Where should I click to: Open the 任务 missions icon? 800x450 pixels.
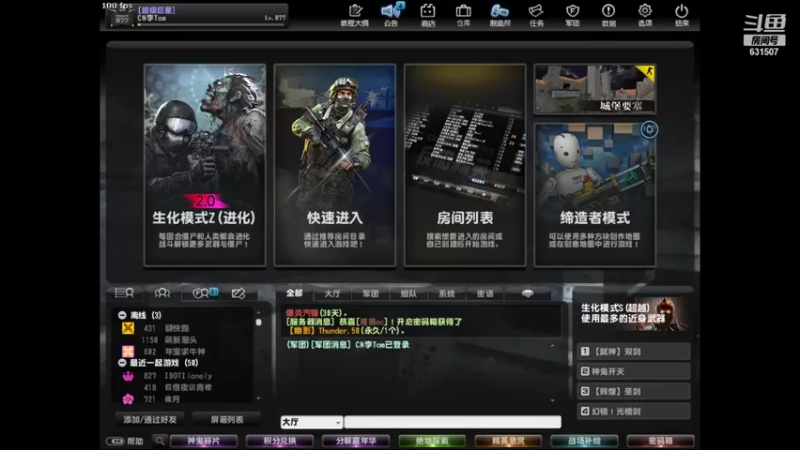tap(536, 15)
